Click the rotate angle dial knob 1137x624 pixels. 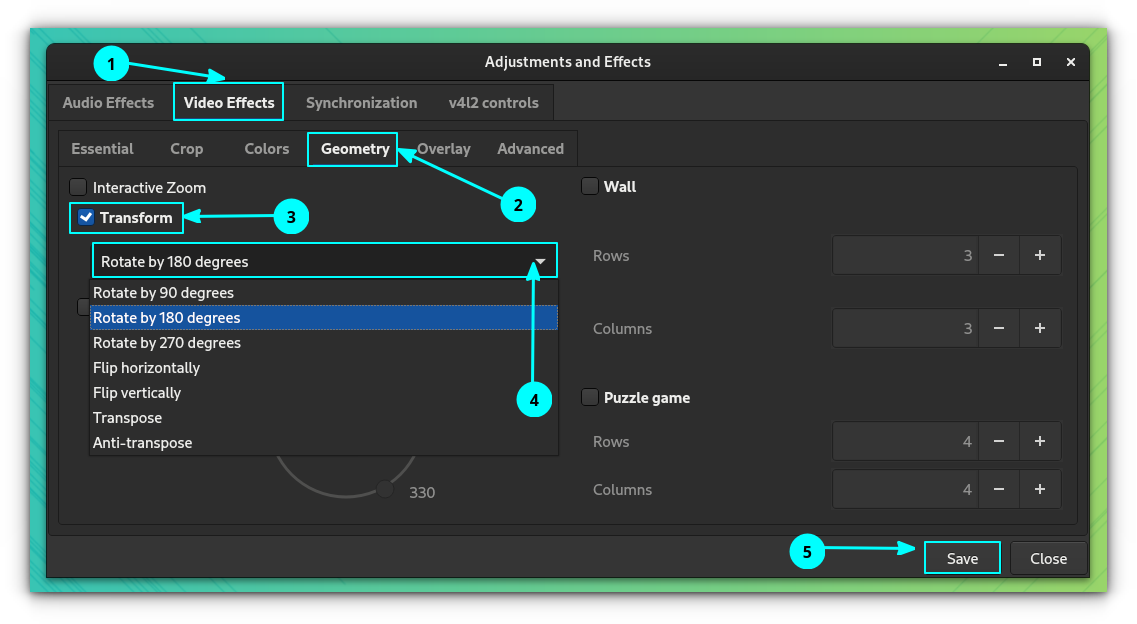tap(385, 489)
